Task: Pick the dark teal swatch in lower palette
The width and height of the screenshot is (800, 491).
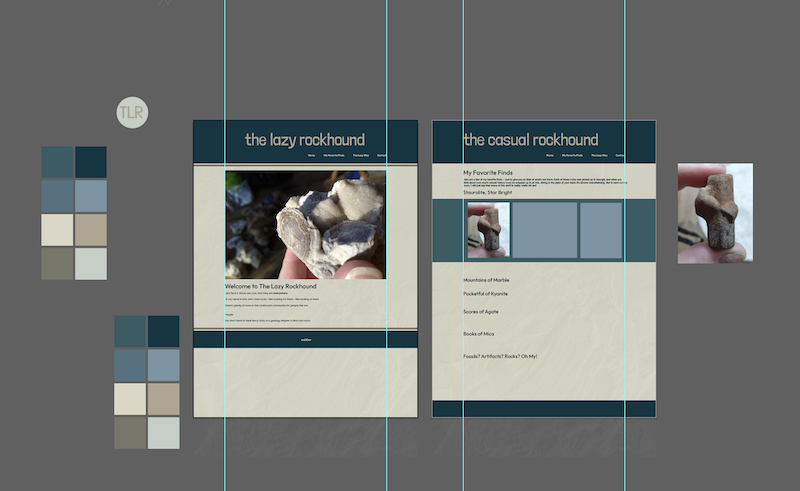Action: click(x=130, y=331)
